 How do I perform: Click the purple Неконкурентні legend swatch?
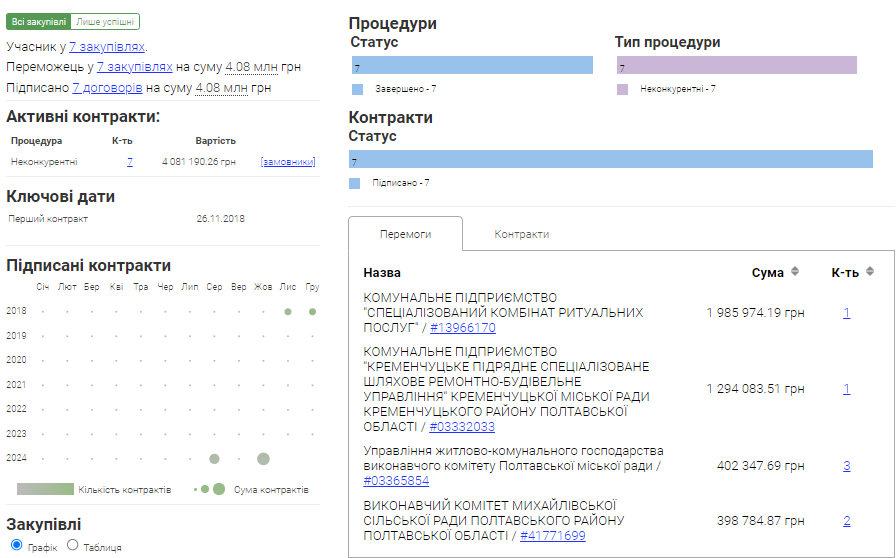point(622,89)
